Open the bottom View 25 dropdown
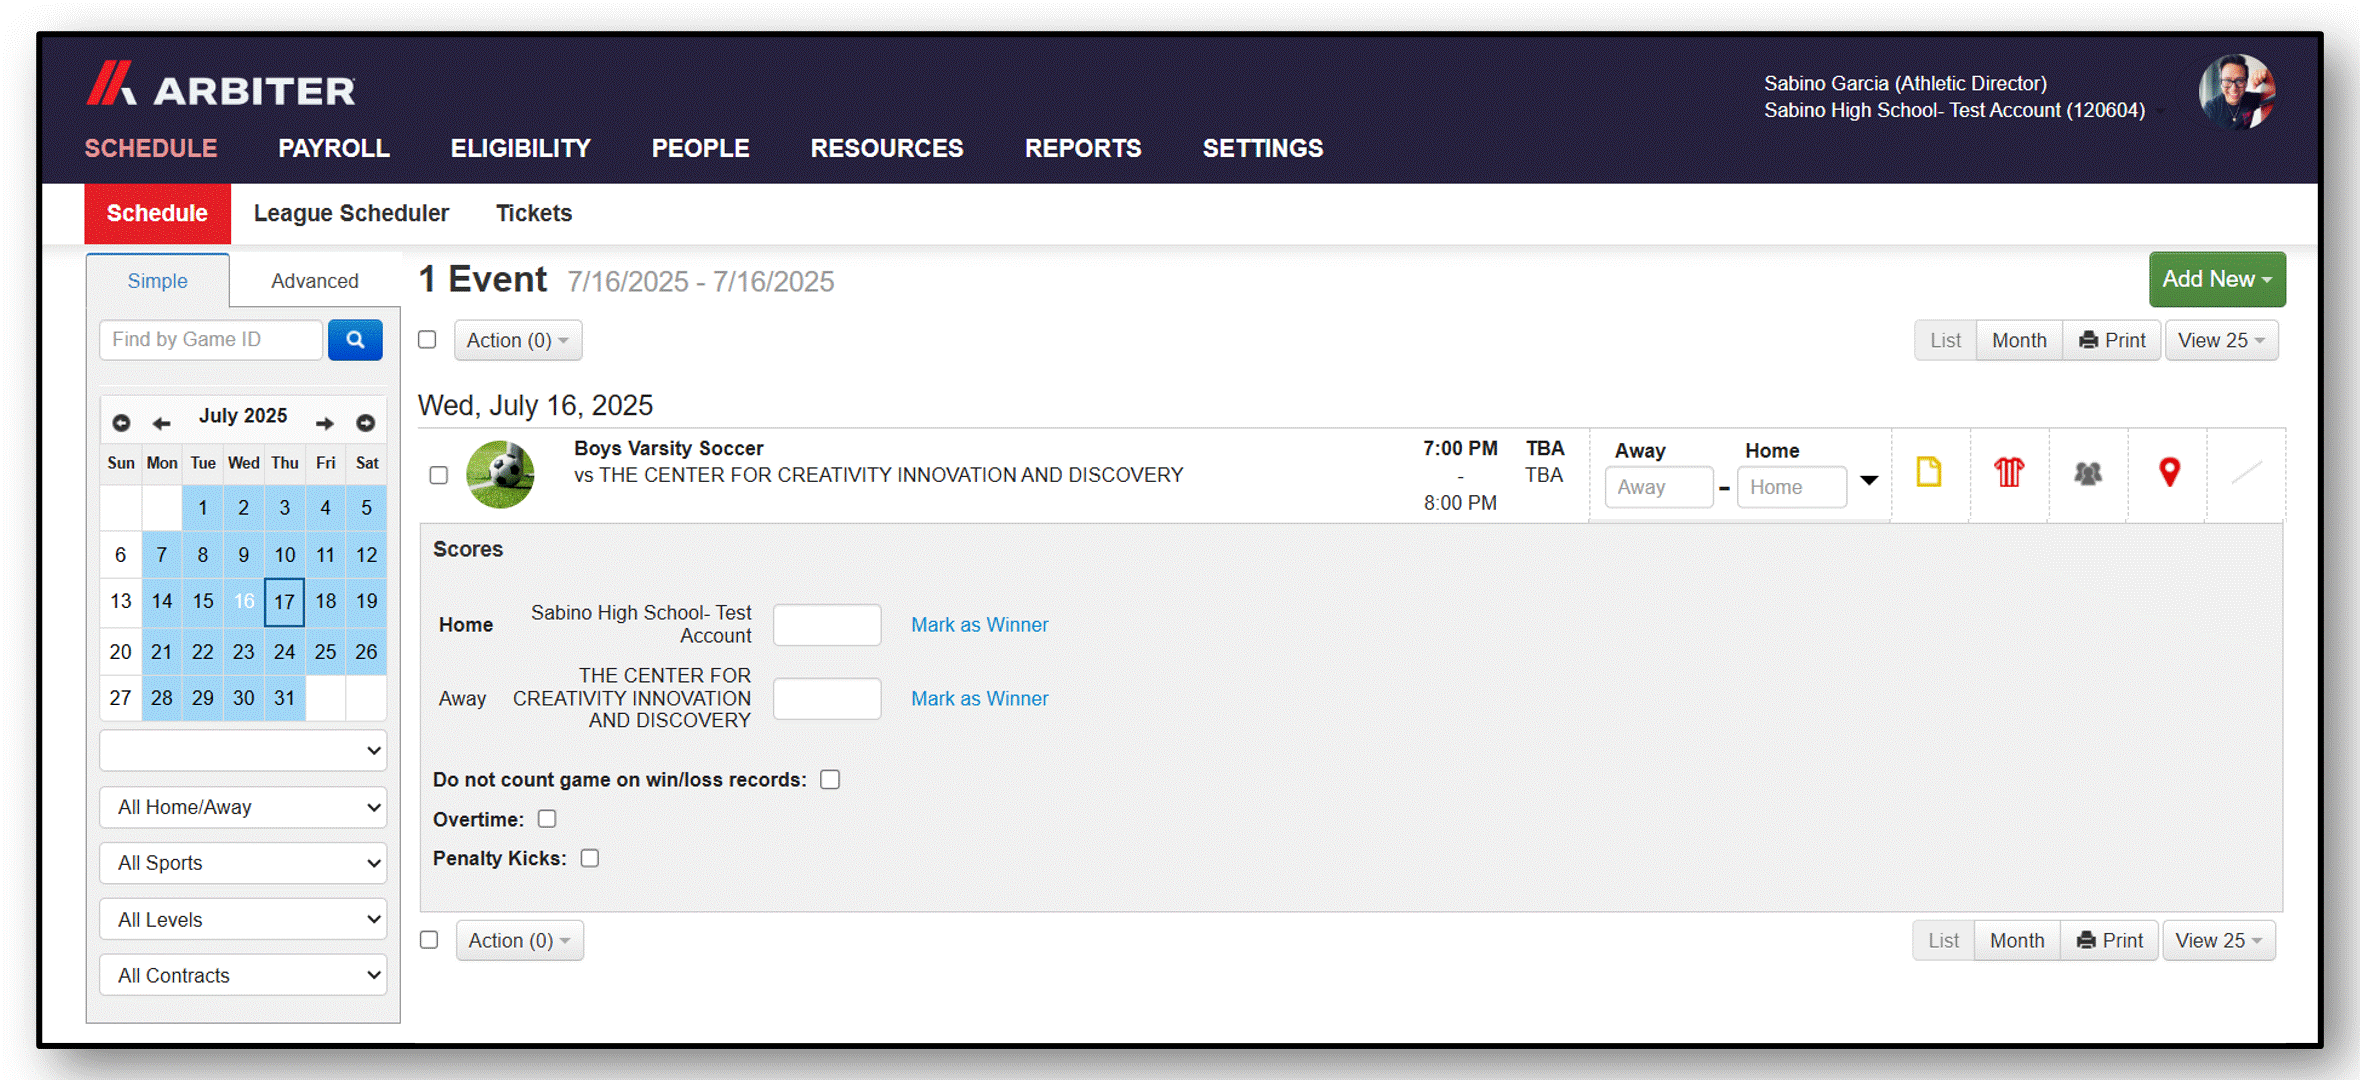2360x1080 pixels. (2218, 940)
